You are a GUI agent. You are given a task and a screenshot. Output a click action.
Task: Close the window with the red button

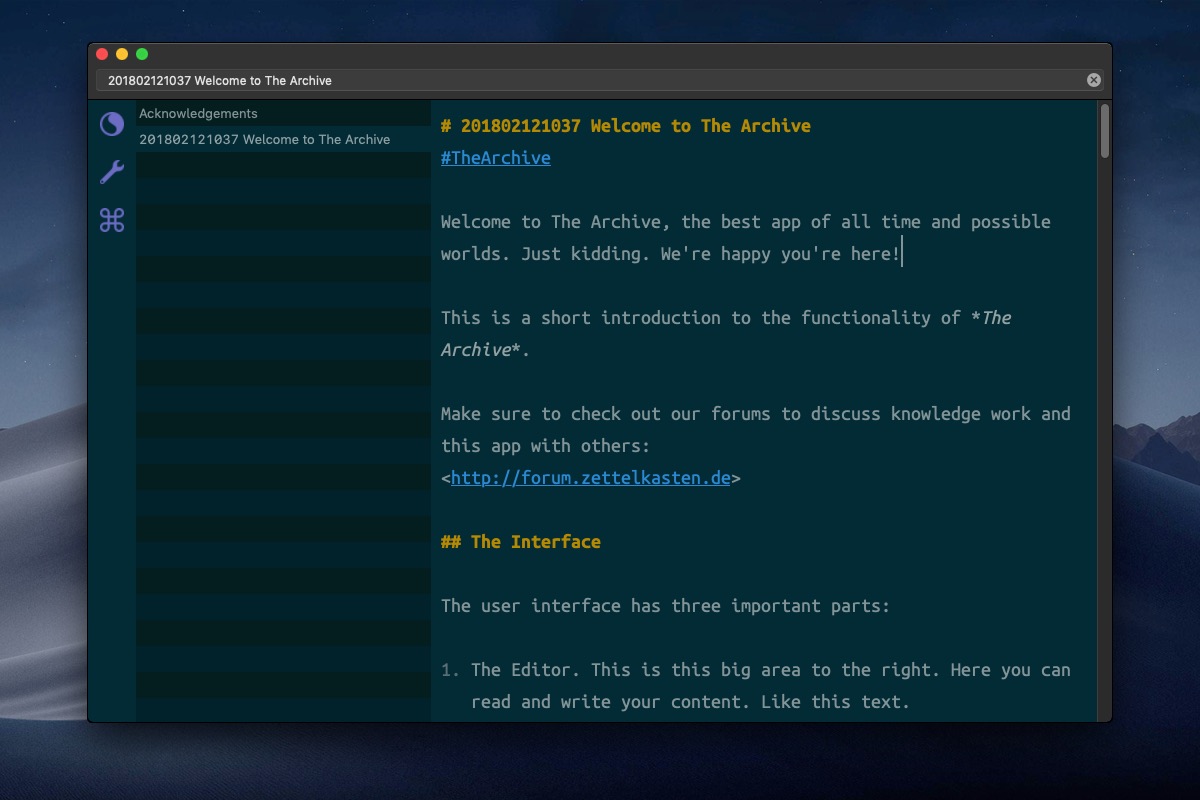102,54
